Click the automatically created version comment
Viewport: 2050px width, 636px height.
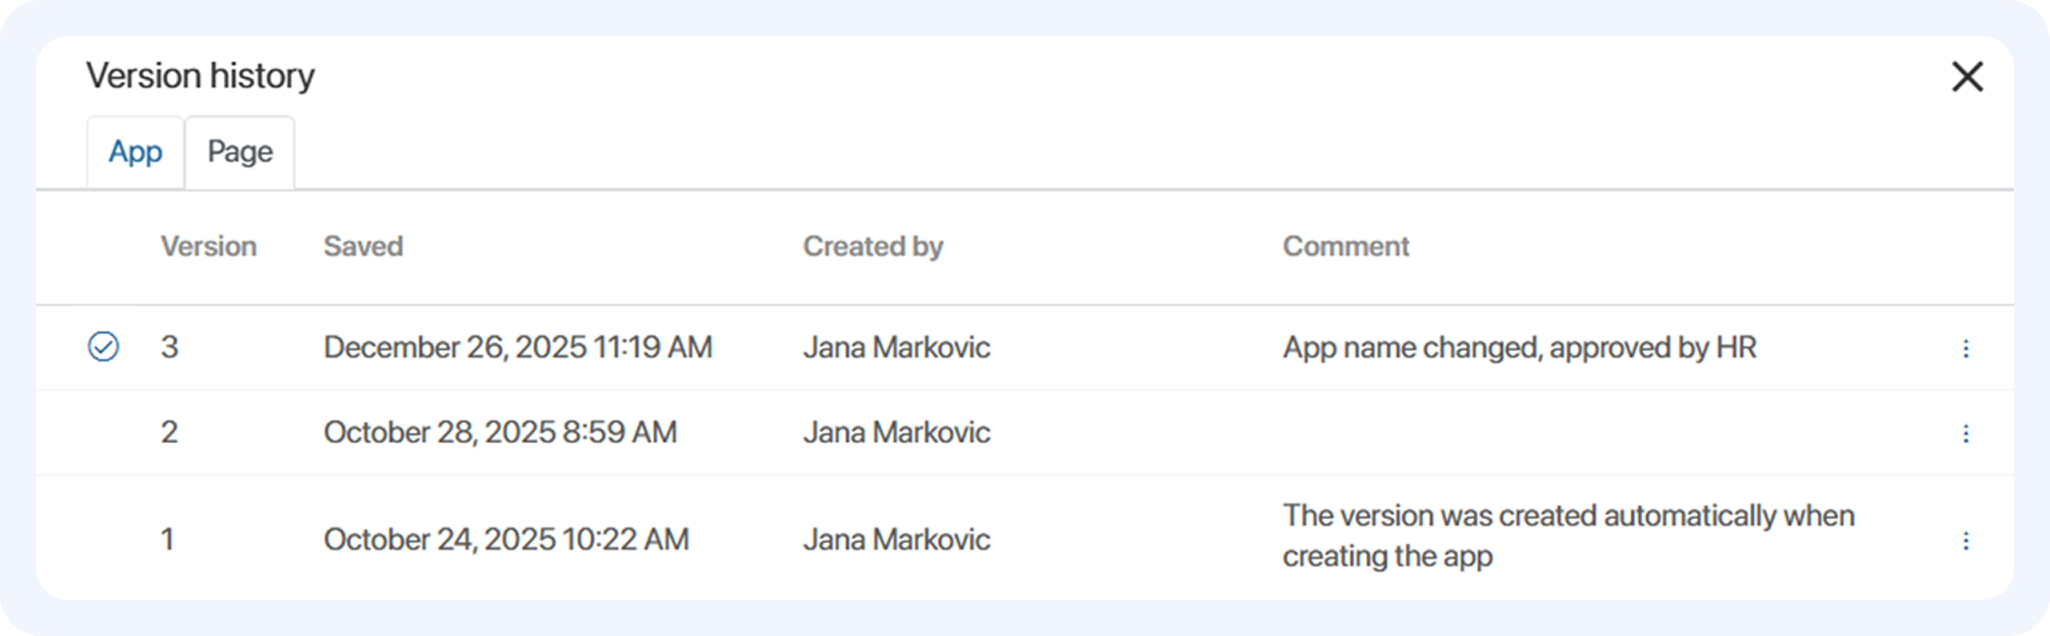(1567, 535)
